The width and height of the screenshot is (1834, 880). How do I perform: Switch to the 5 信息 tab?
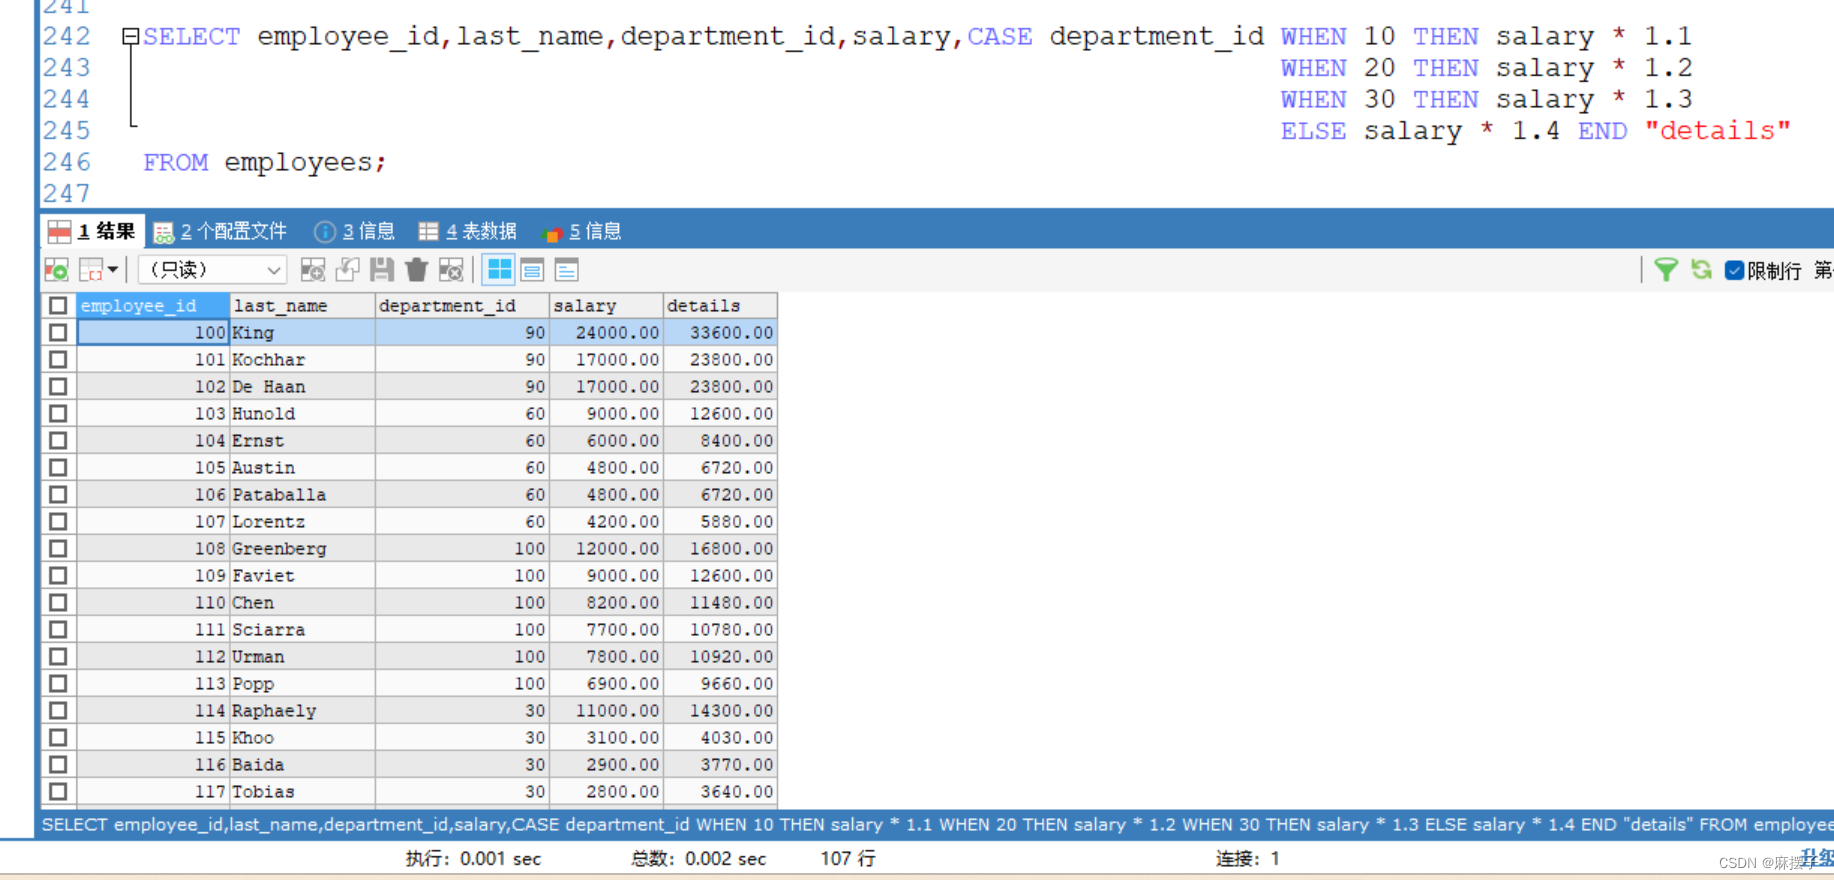[x=582, y=231]
